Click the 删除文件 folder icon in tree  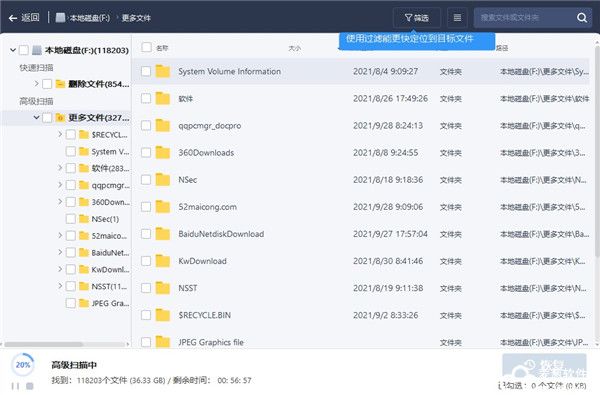[x=60, y=84]
